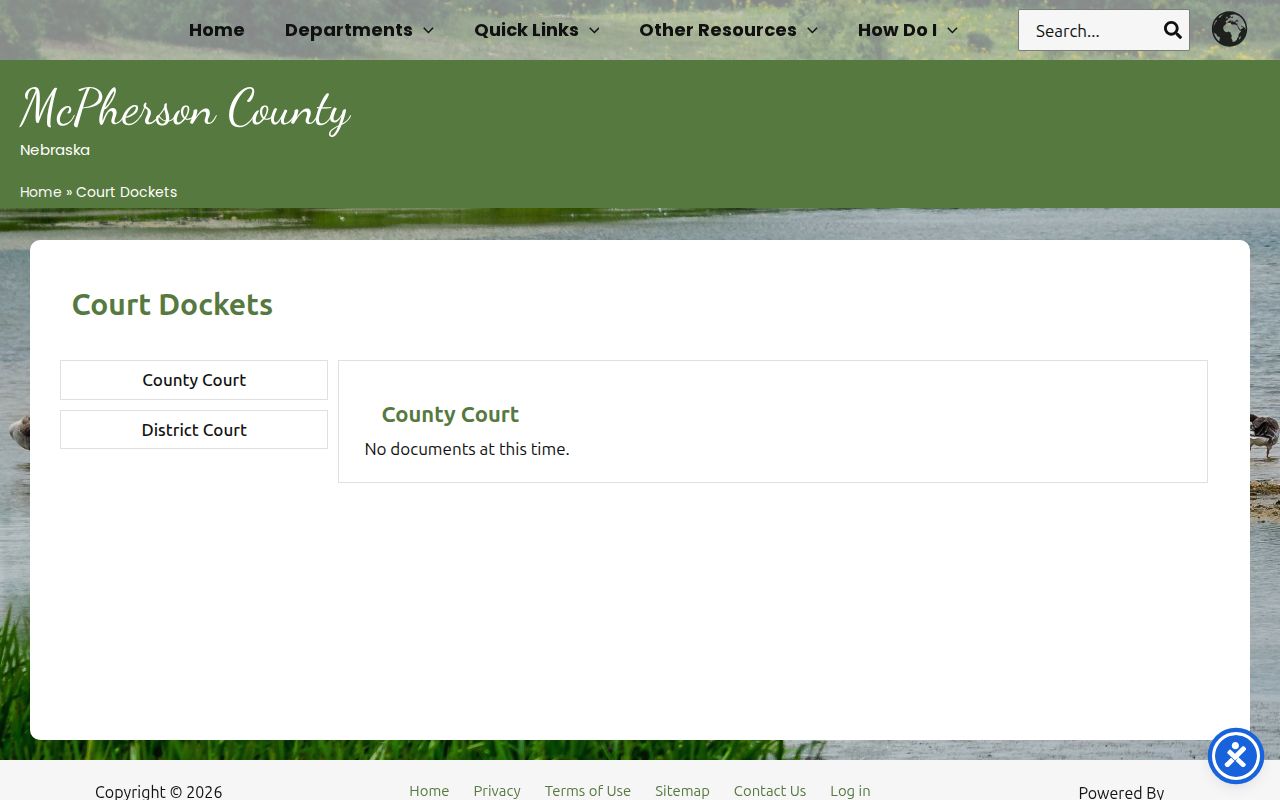Click the McPherson County site title
This screenshot has width=1280, height=800.
(185, 108)
